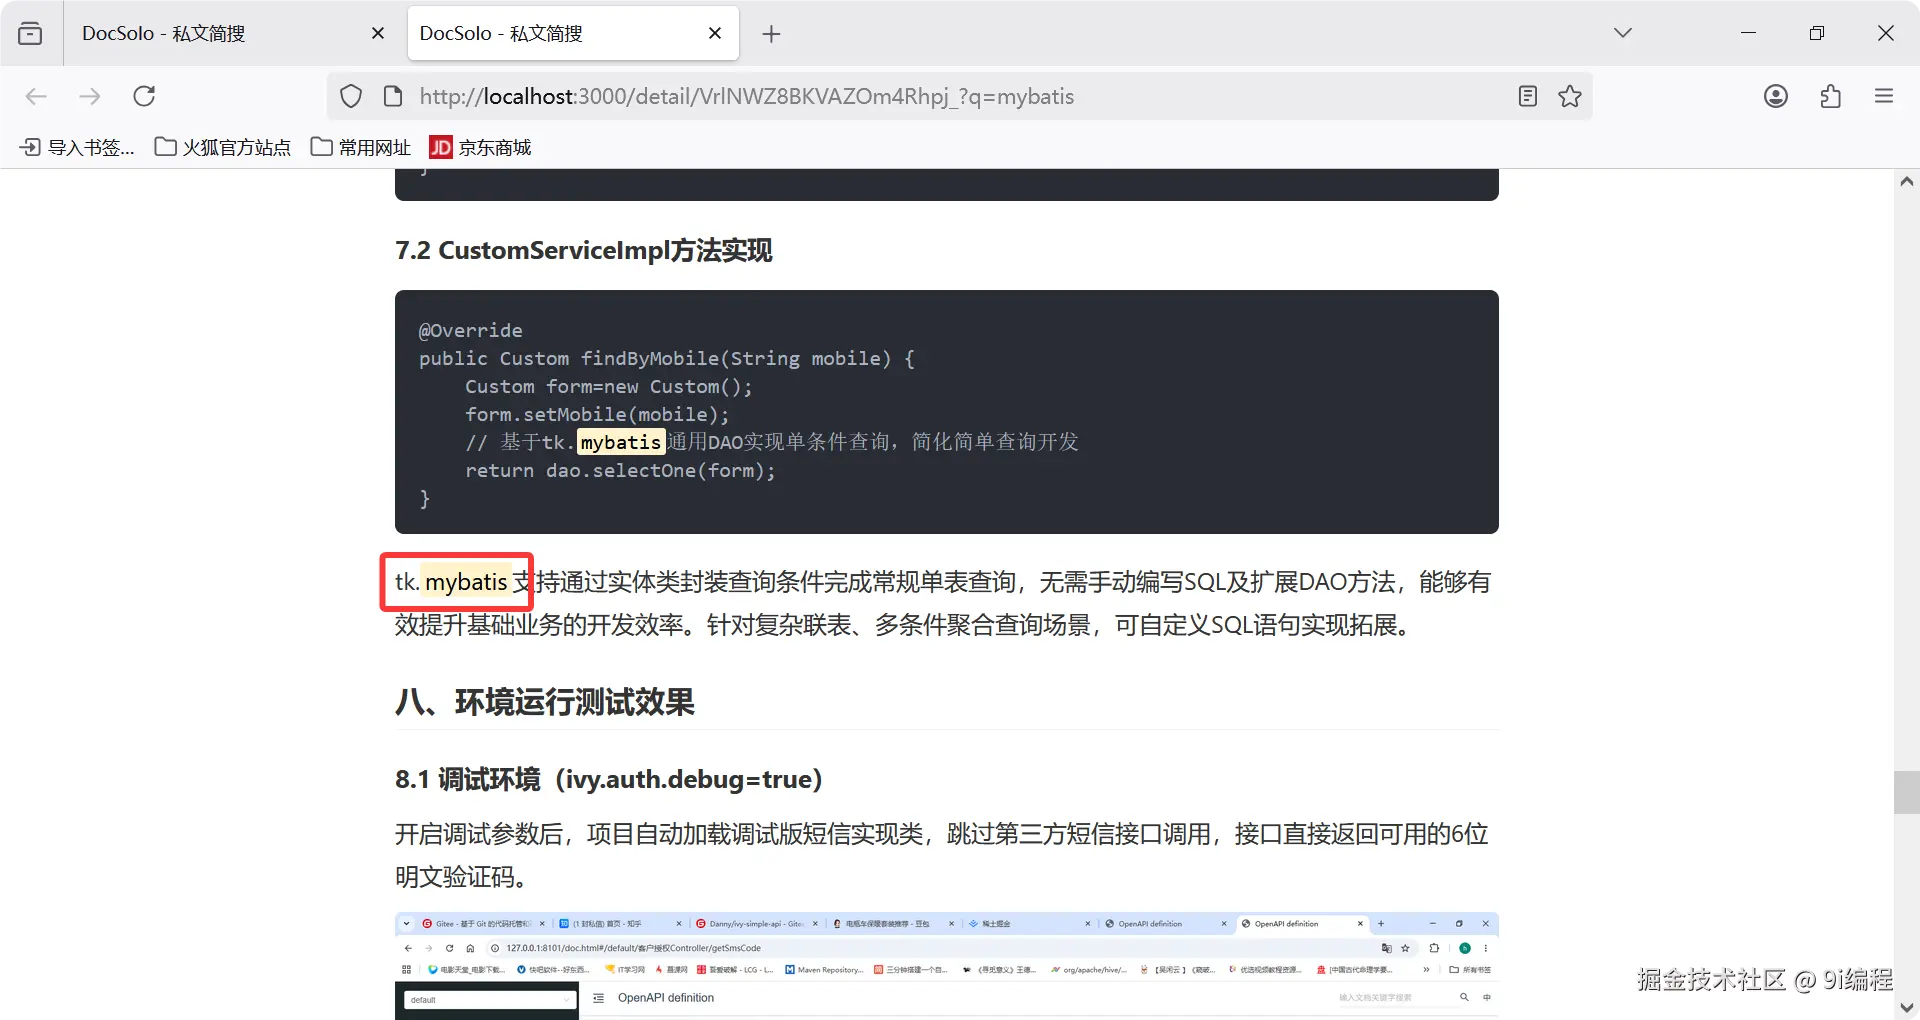Screen dimensions: 1920x1020
Task: Open Firefox account icon
Action: [x=1776, y=96]
